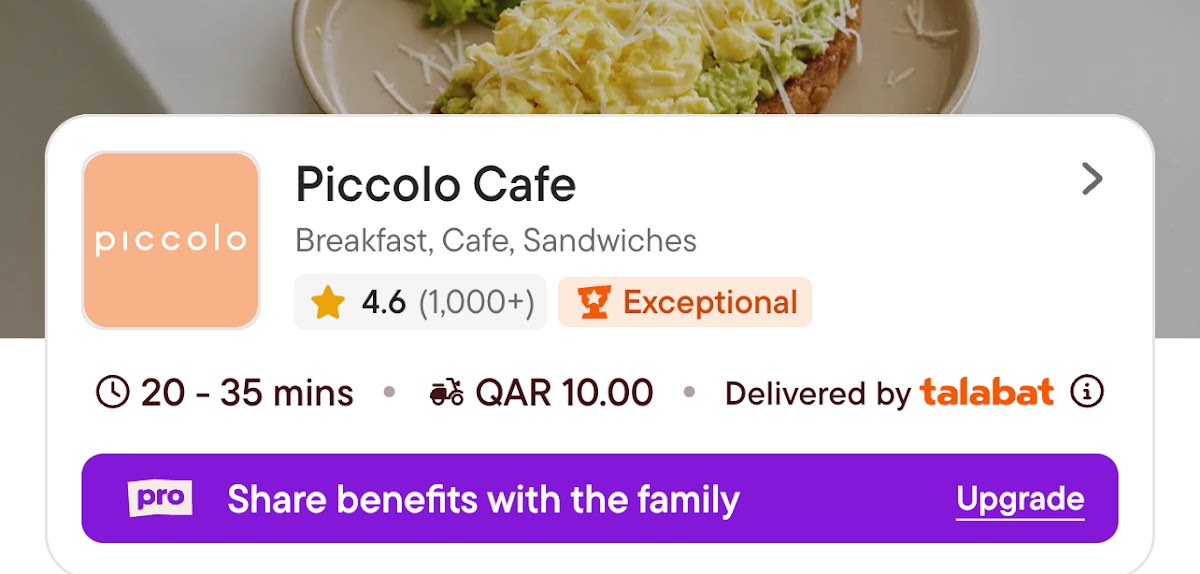Tap the clock delivery time icon

coord(112,392)
